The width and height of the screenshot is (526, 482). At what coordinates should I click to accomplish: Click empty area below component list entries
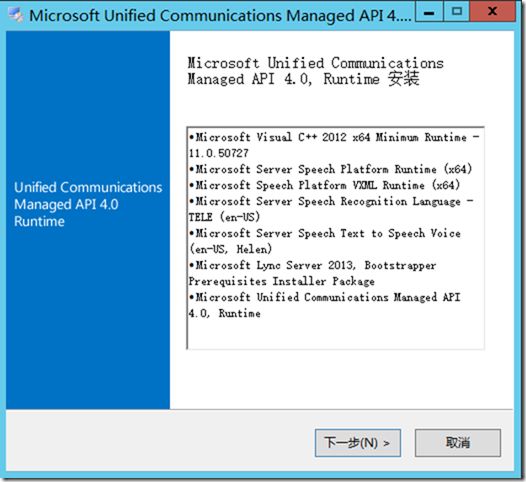[335, 334]
